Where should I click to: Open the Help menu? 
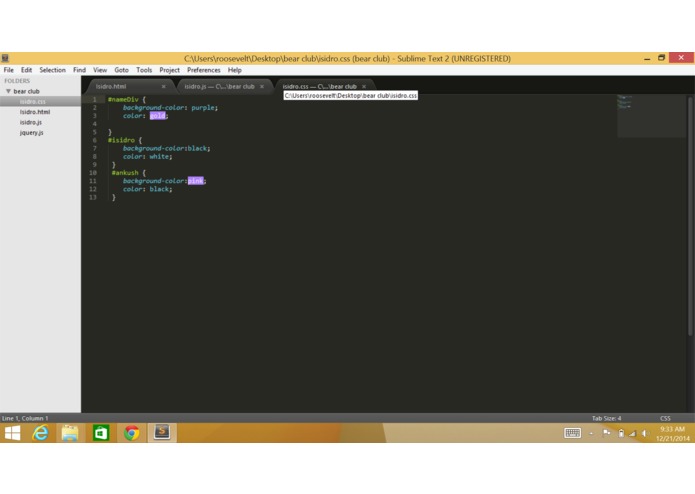[234, 70]
